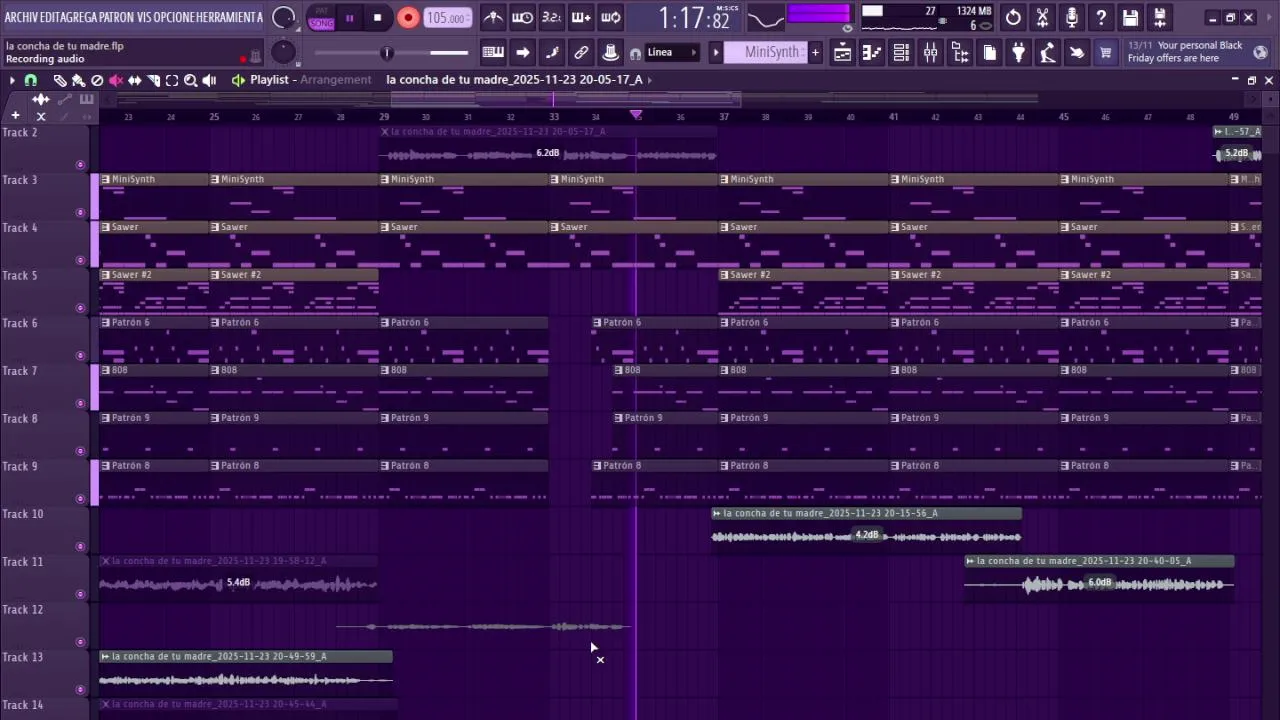
Task: Click the main pitch knob
Action: [284, 52]
